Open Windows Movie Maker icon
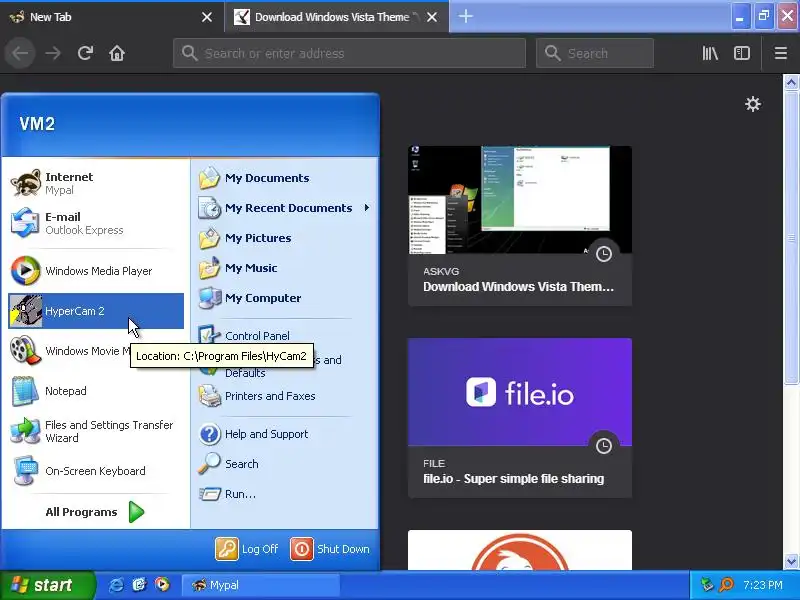This screenshot has height=600, width=800. (x=24, y=351)
